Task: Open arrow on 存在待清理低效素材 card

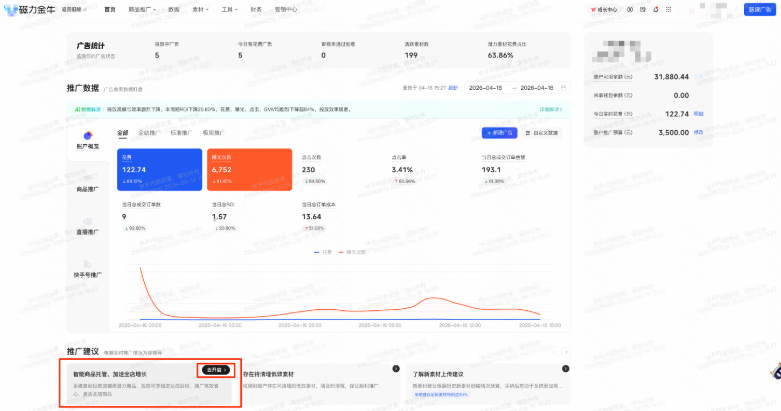Action: (x=396, y=369)
